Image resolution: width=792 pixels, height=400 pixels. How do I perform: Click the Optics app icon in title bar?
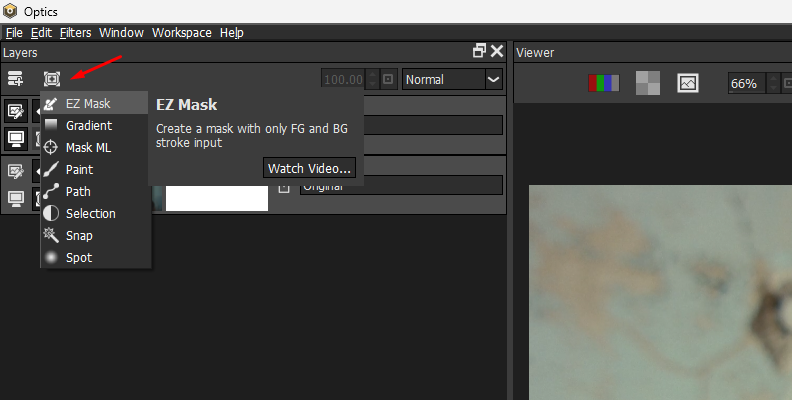click(10, 11)
